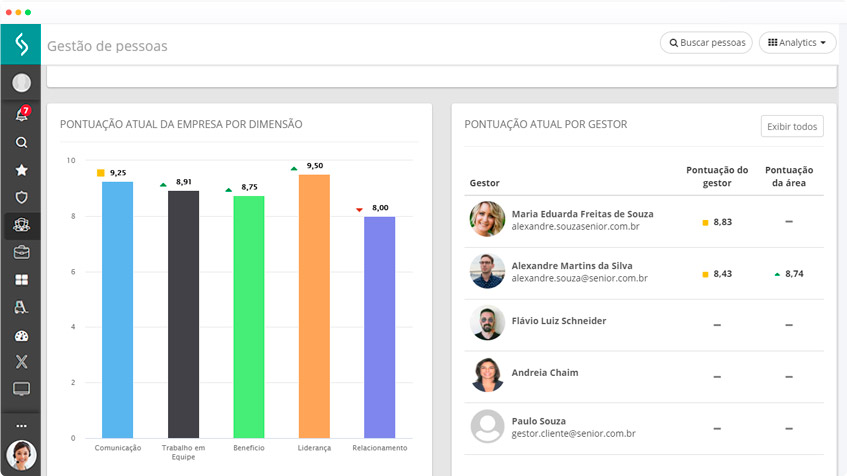
Task: Click the Buscar pessoas search button
Action: (706, 43)
